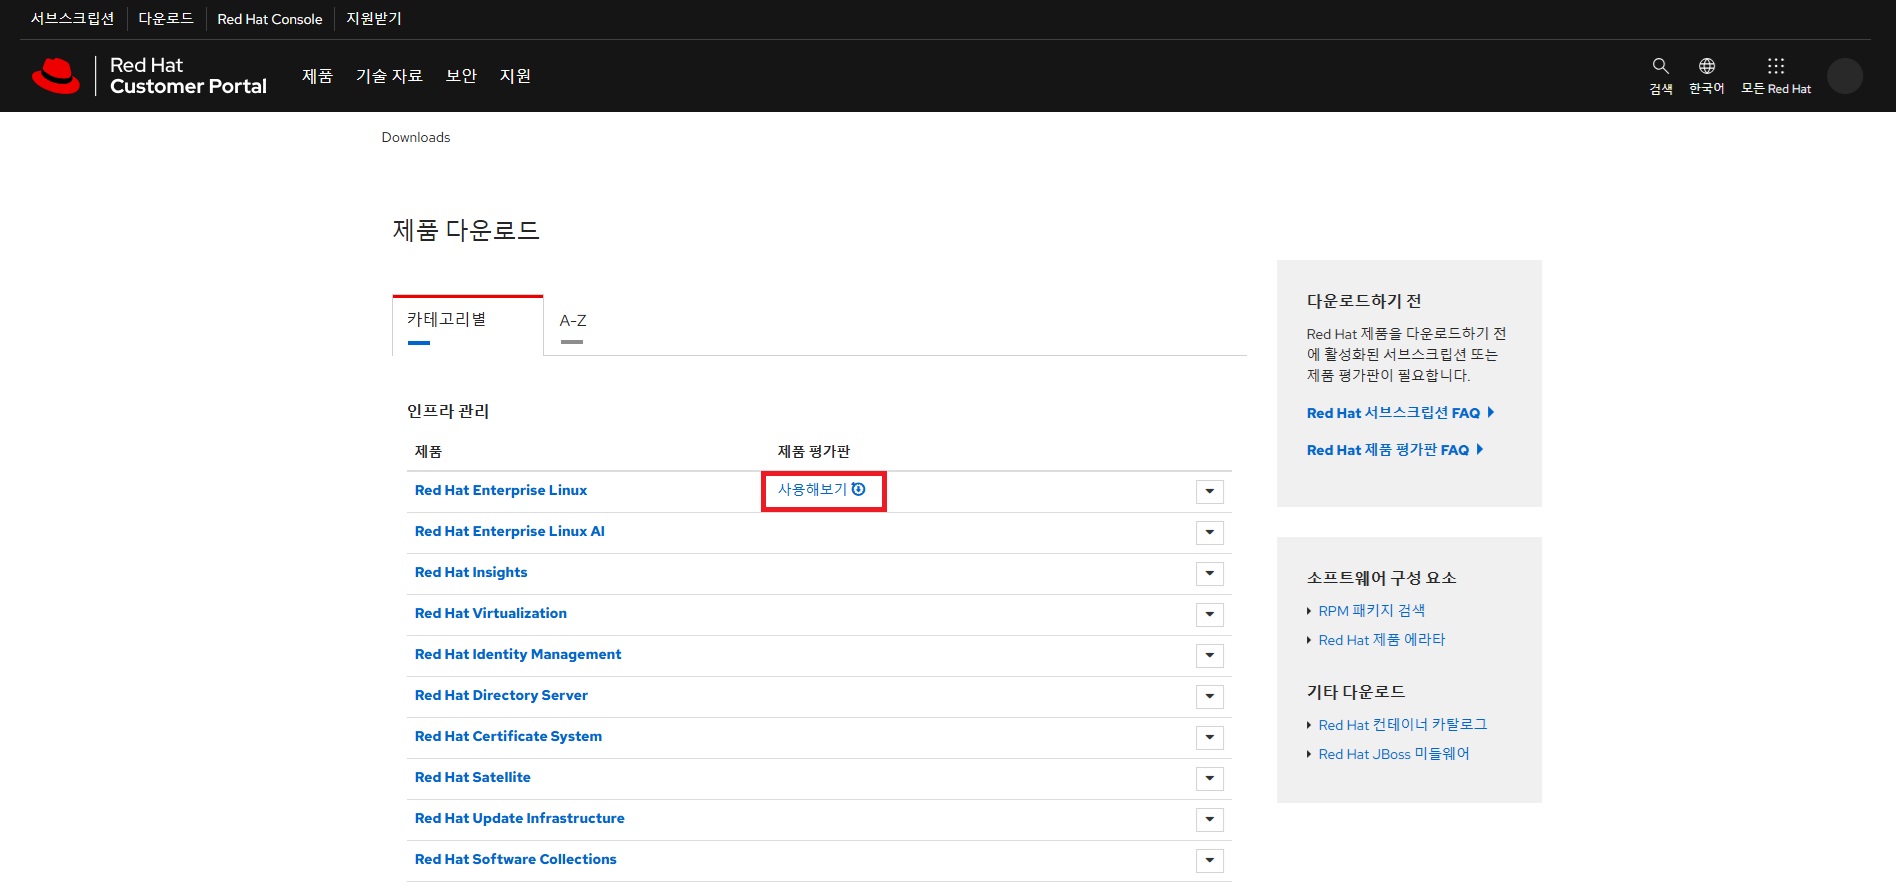Open Red Hat Update Infrastructure link
Image resolution: width=1896 pixels, height=887 pixels.
pos(520,818)
